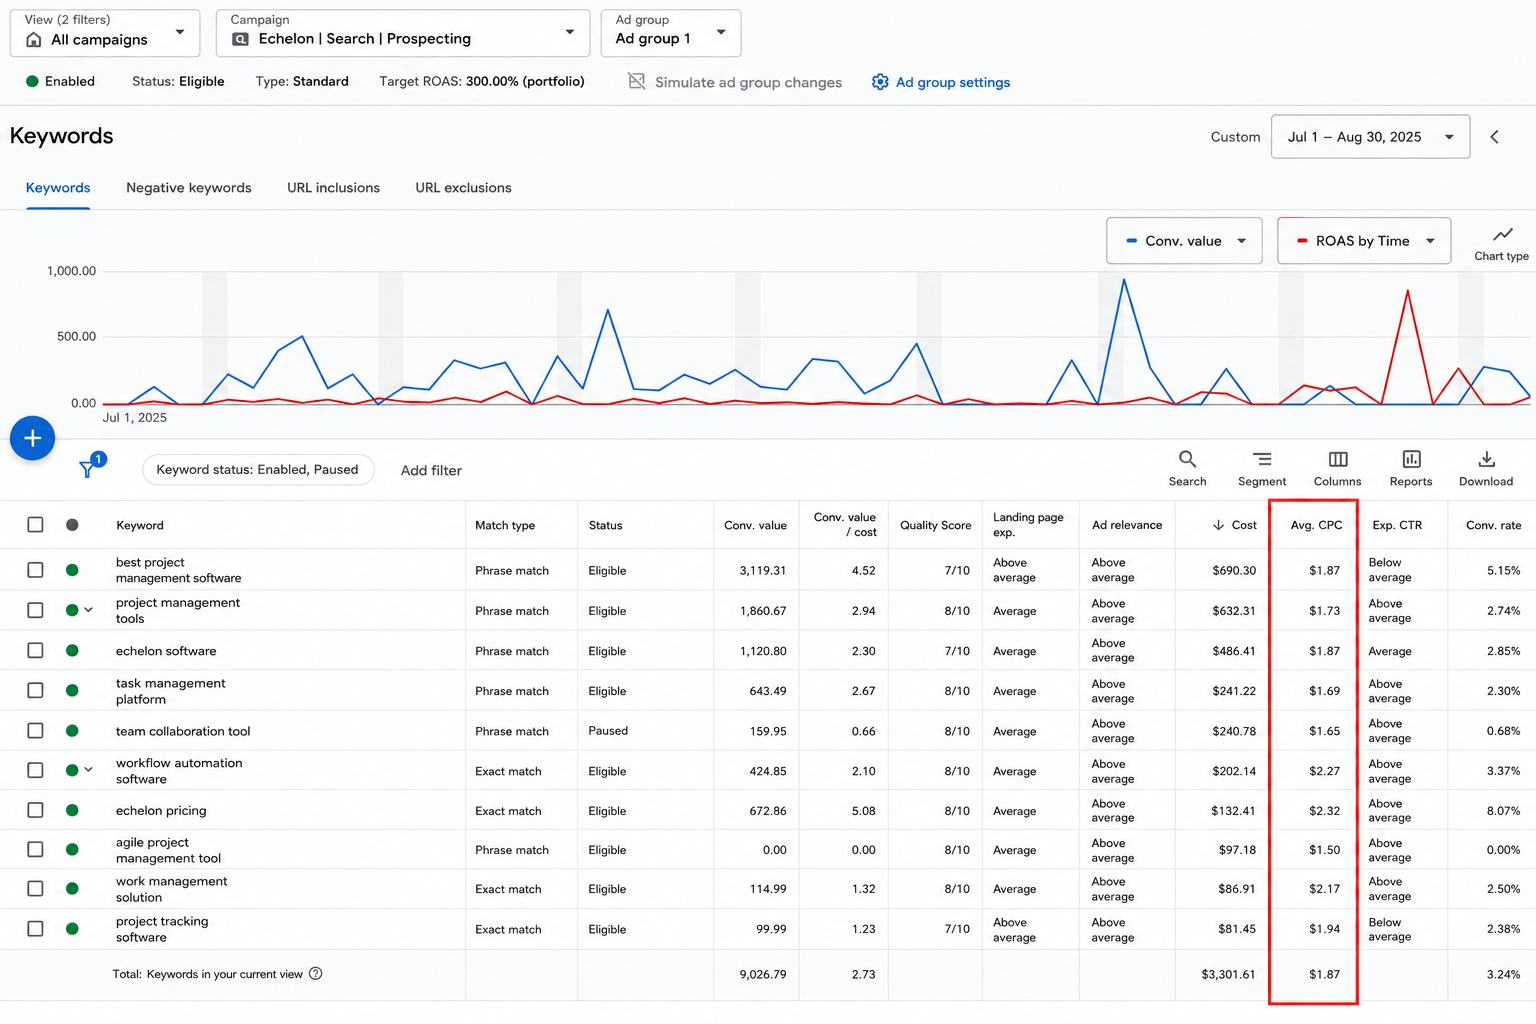Screen dimensions: 1536x1024
Task: Check the echelon software row
Action: [x=35, y=651]
